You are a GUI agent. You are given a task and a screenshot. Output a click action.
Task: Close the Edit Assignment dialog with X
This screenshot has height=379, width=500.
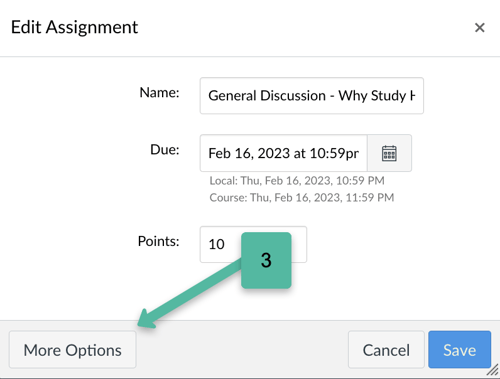click(479, 28)
